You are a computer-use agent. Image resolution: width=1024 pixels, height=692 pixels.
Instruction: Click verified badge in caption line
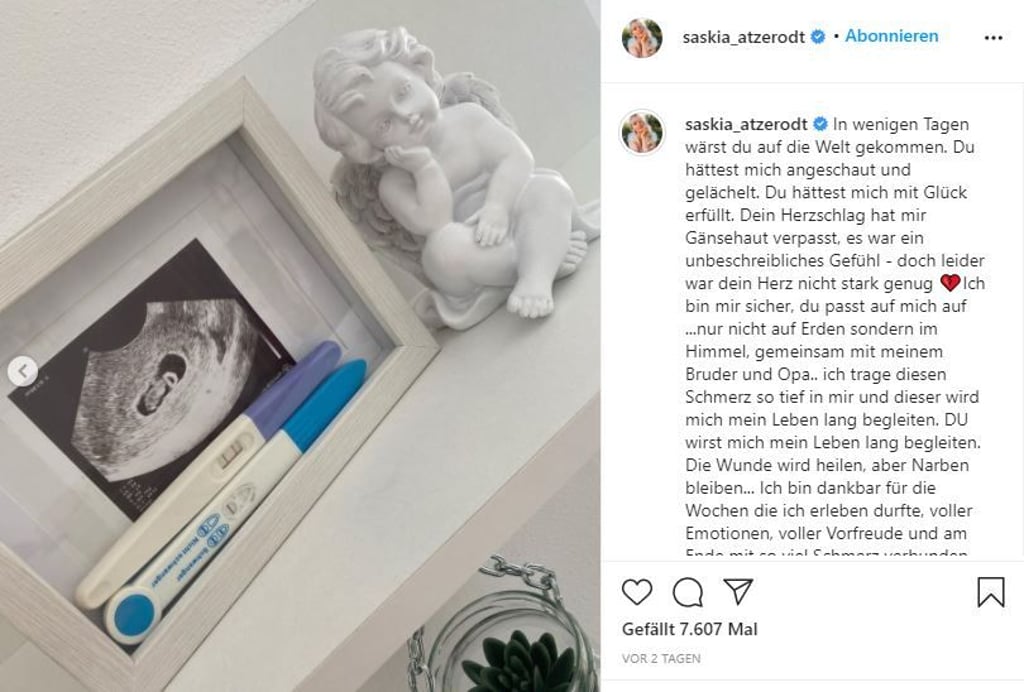[x=820, y=124]
